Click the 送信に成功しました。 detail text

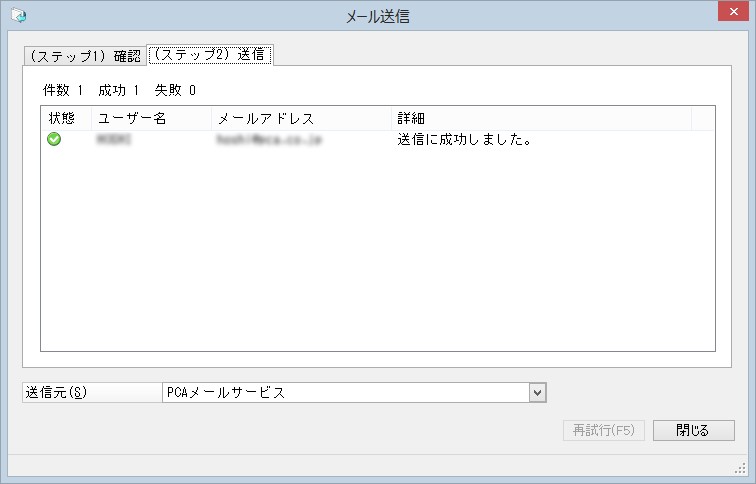click(465, 140)
